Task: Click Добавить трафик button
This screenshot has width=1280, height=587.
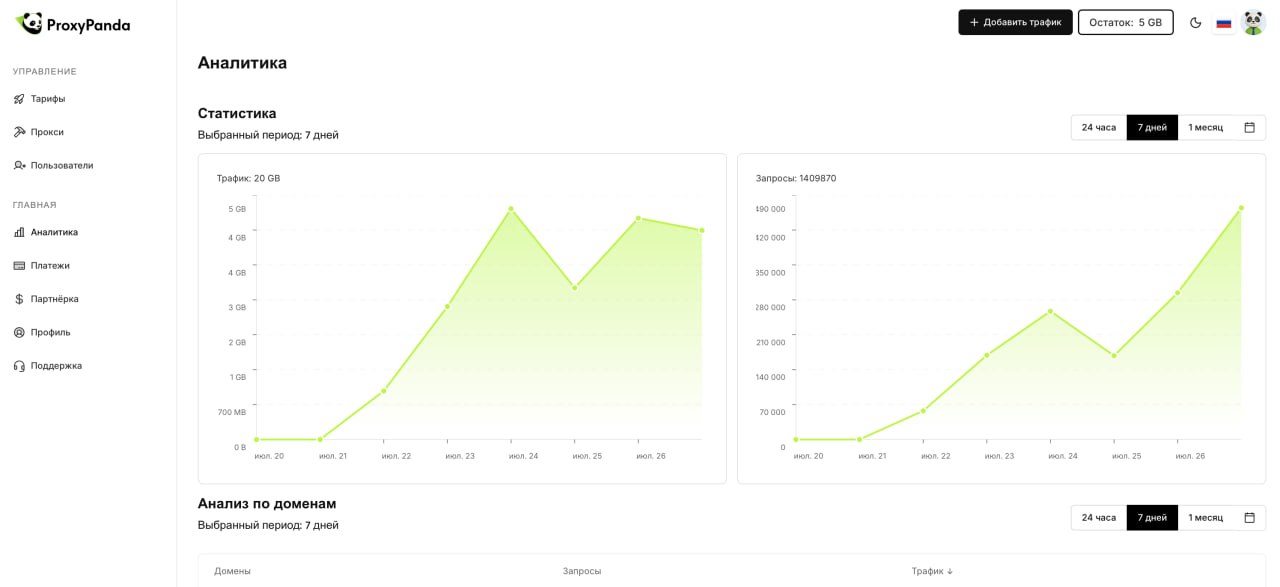Action: (x=1015, y=22)
